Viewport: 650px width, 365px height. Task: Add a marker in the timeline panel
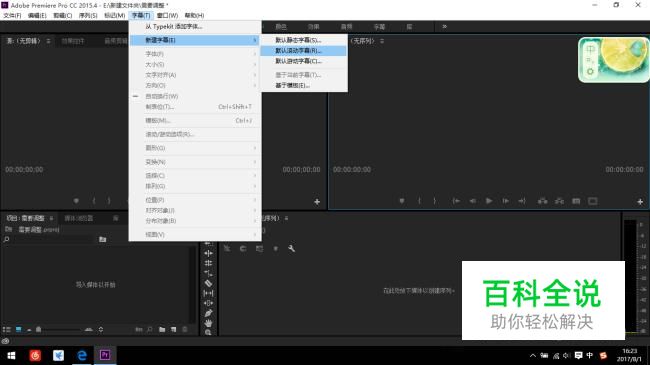click(275, 248)
